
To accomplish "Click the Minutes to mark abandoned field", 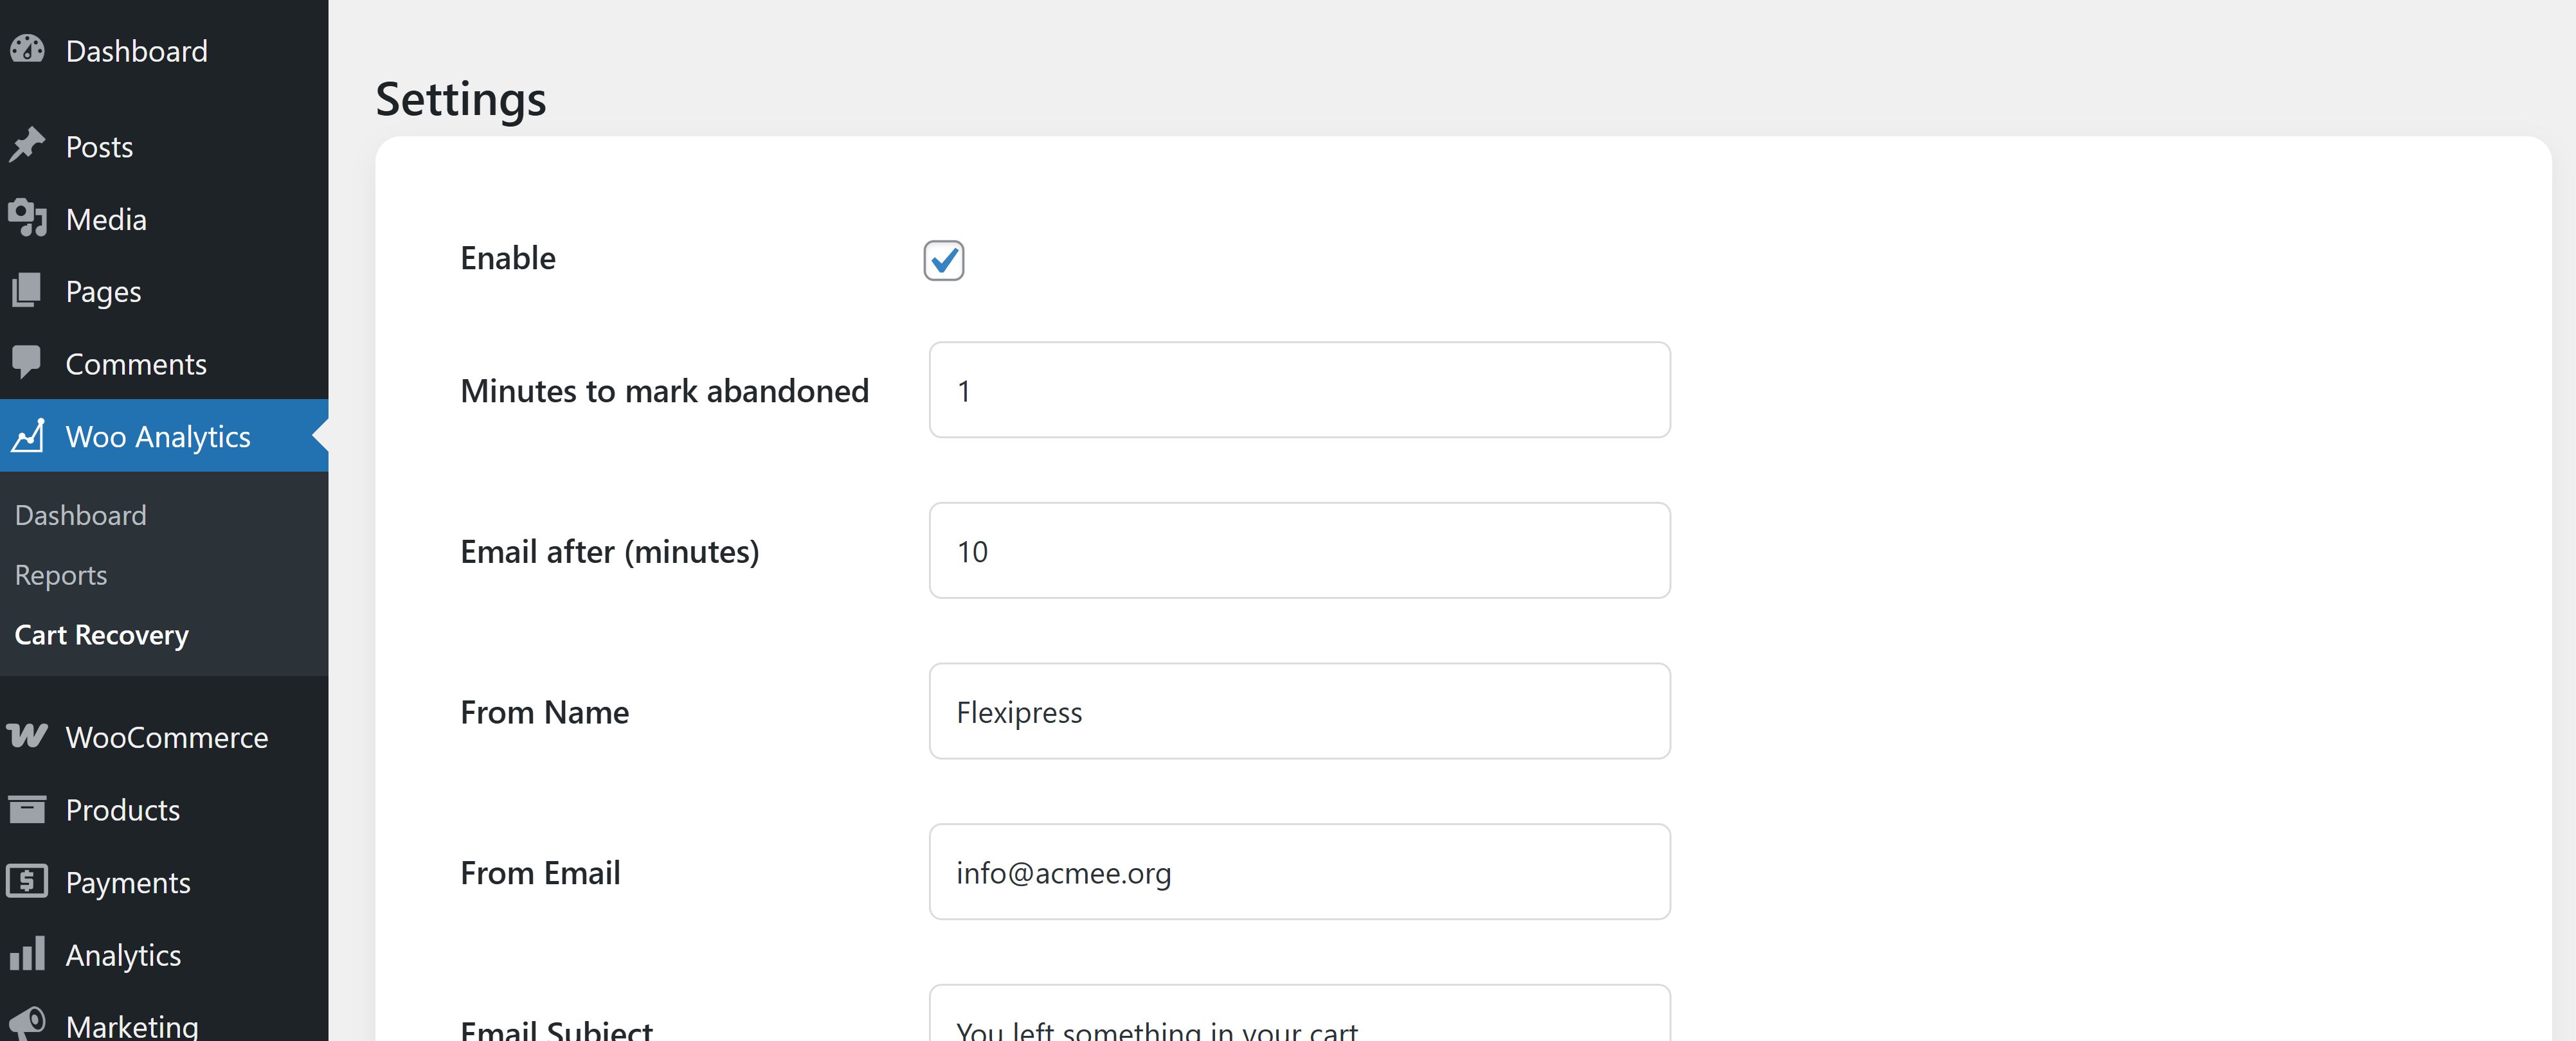I will pos(1299,390).
